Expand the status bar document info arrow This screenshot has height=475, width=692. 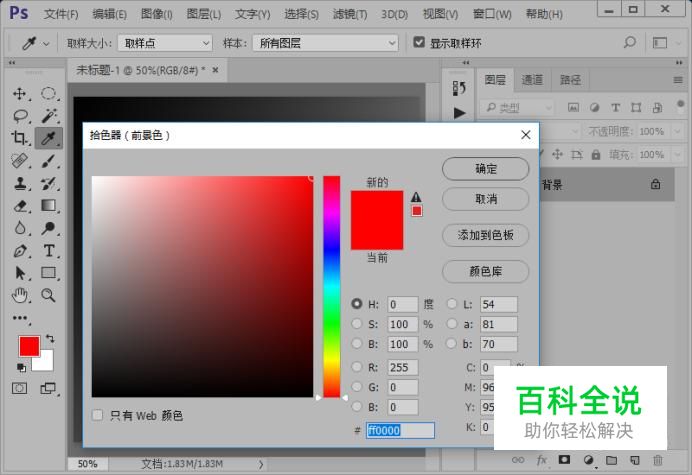[261, 464]
